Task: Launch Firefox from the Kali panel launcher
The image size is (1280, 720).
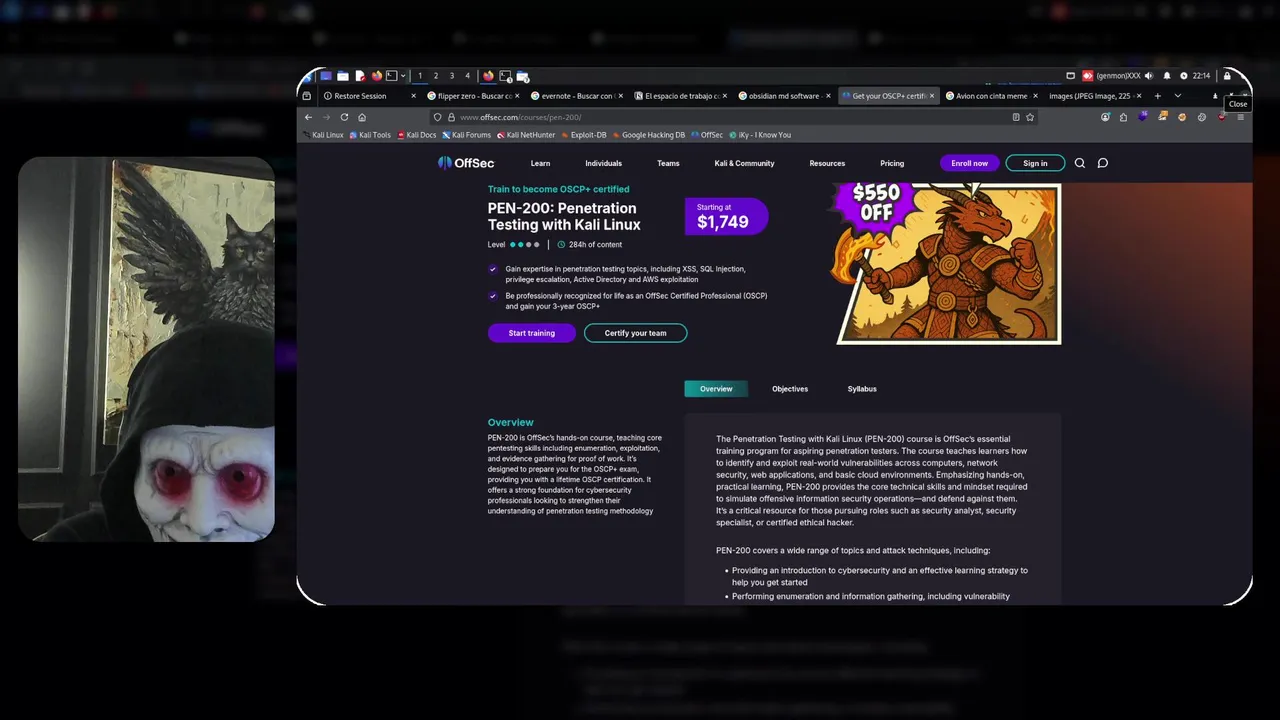Action: pyautogui.click(x=377, y=76)
